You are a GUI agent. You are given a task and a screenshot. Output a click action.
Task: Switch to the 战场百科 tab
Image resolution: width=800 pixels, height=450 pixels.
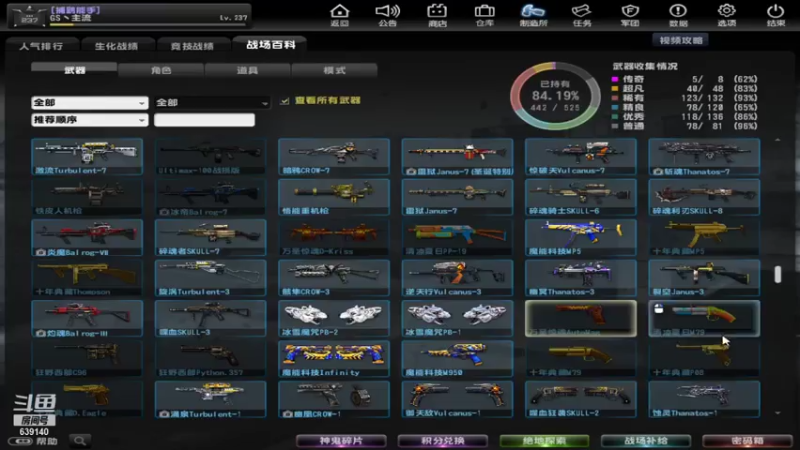(x=270, y=45)
